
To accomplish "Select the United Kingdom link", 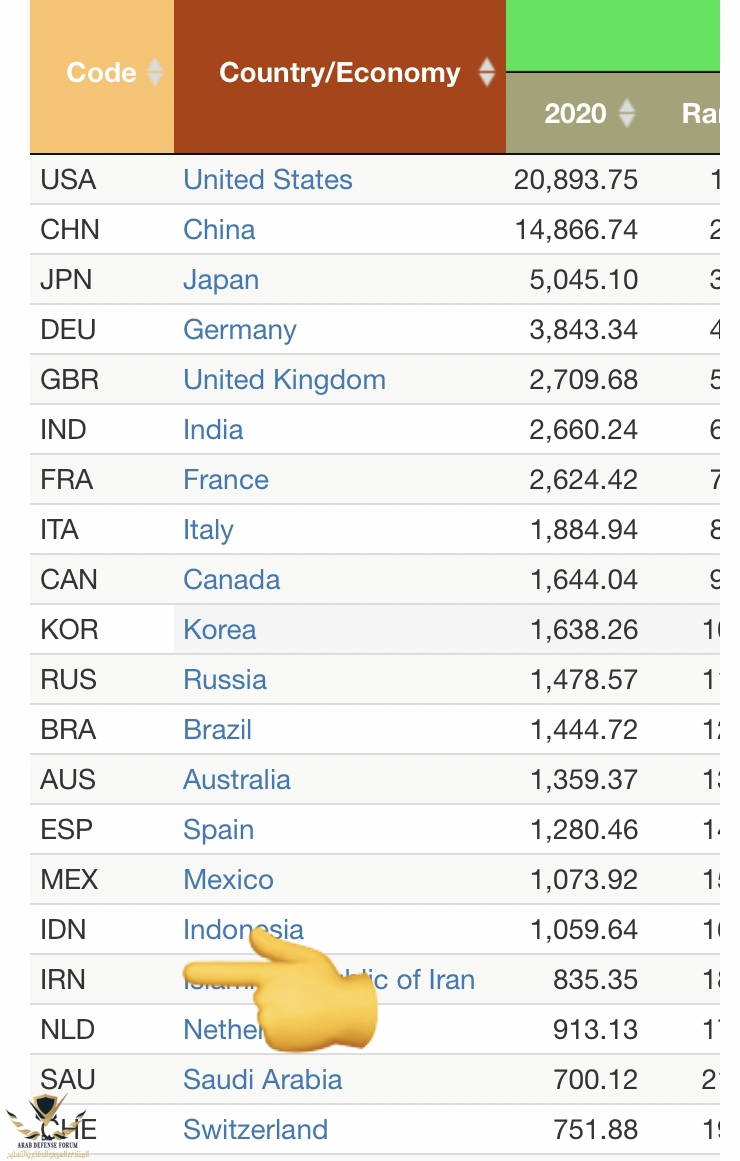I will [284, 380].
